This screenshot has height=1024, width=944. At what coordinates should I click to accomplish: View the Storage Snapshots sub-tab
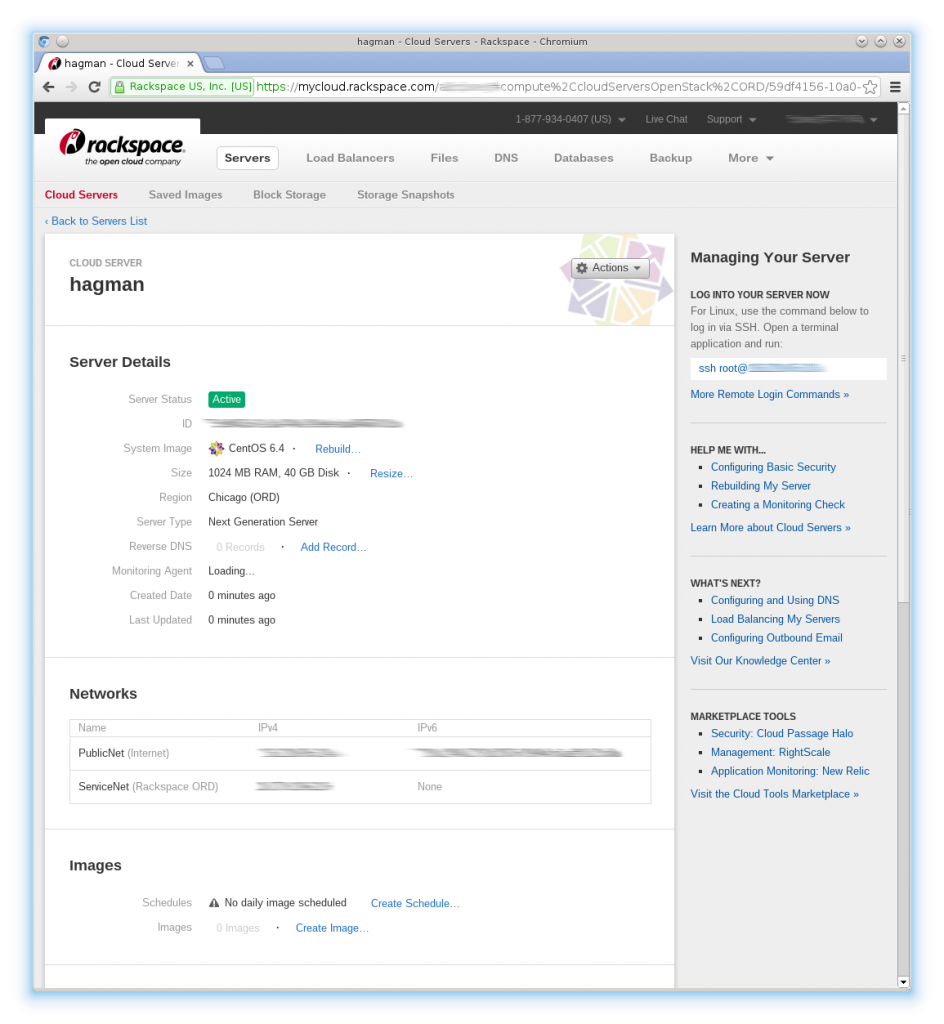tap(405, 195)
